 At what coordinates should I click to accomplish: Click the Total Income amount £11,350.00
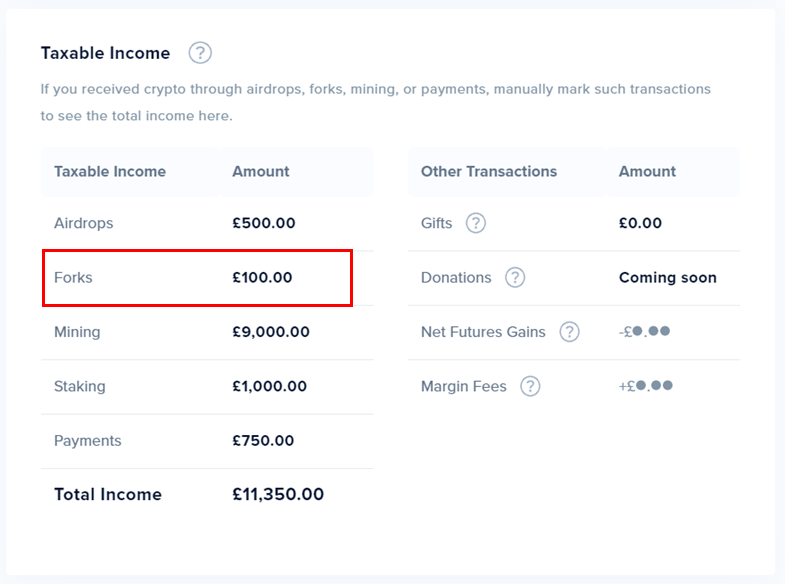pos(278,494)
